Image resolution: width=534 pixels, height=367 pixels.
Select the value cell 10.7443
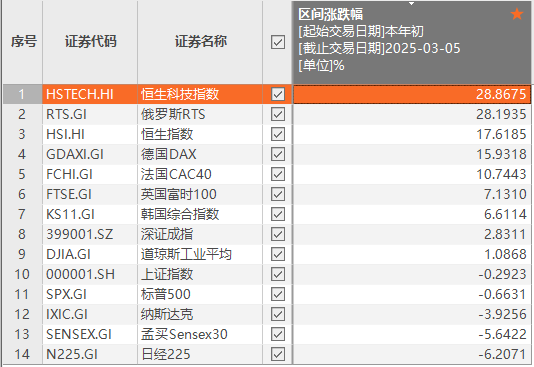412,174
